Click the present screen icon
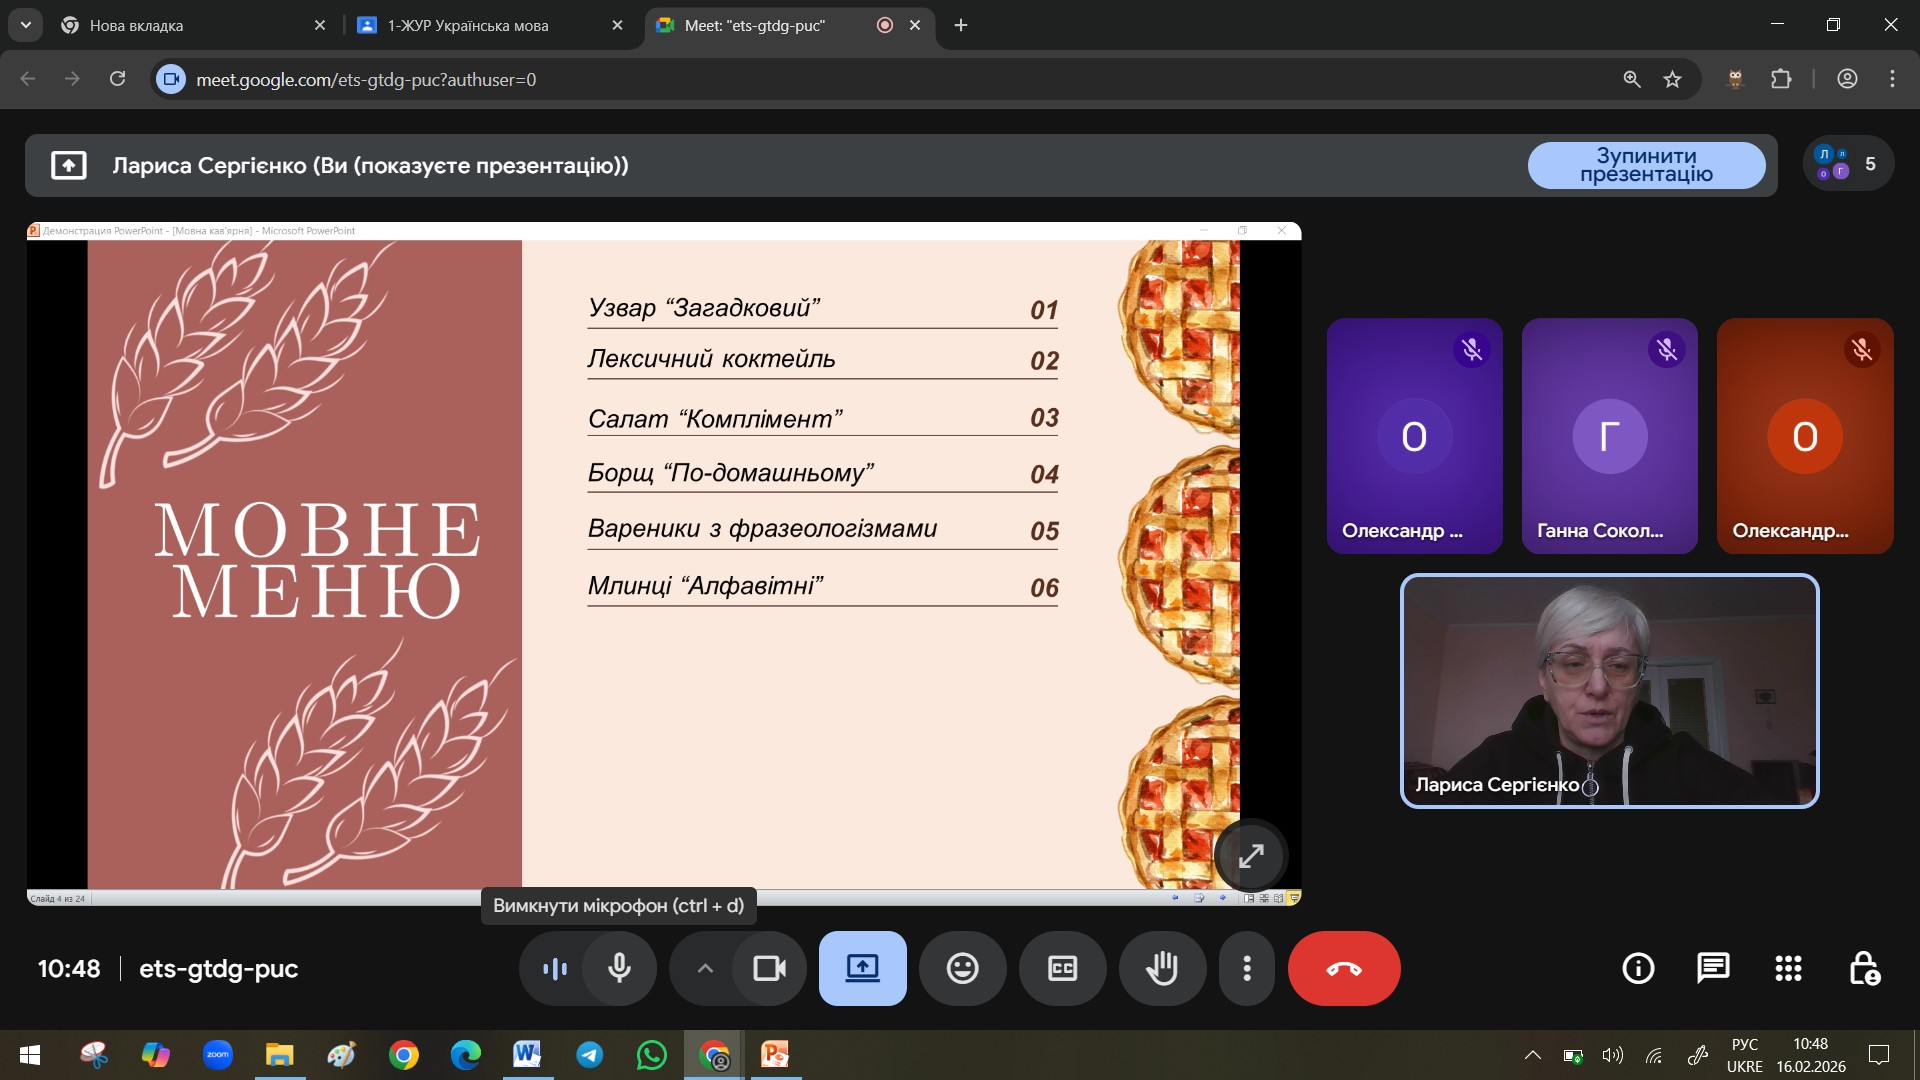The height and width of the screenshot is (1080, 1920). [862, 968]
